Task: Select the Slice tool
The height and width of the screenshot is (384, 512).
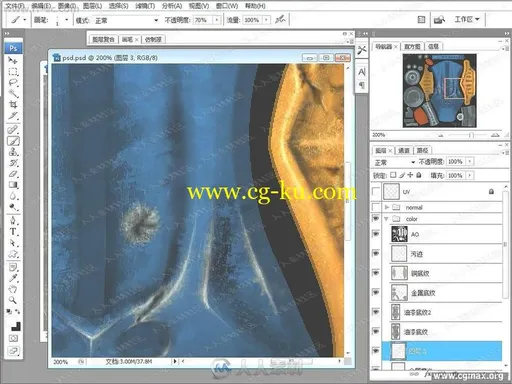Action: point(13,116)
